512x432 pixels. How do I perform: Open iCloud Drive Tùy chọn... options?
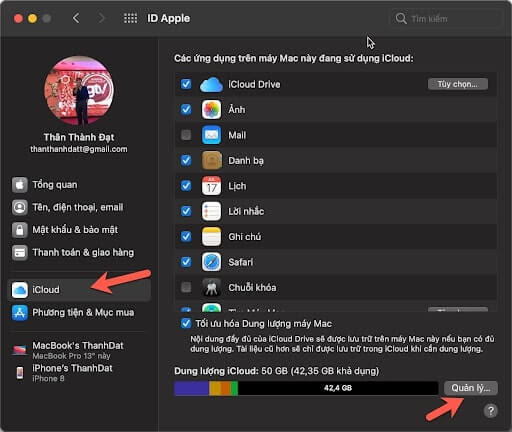coord(458,84)
